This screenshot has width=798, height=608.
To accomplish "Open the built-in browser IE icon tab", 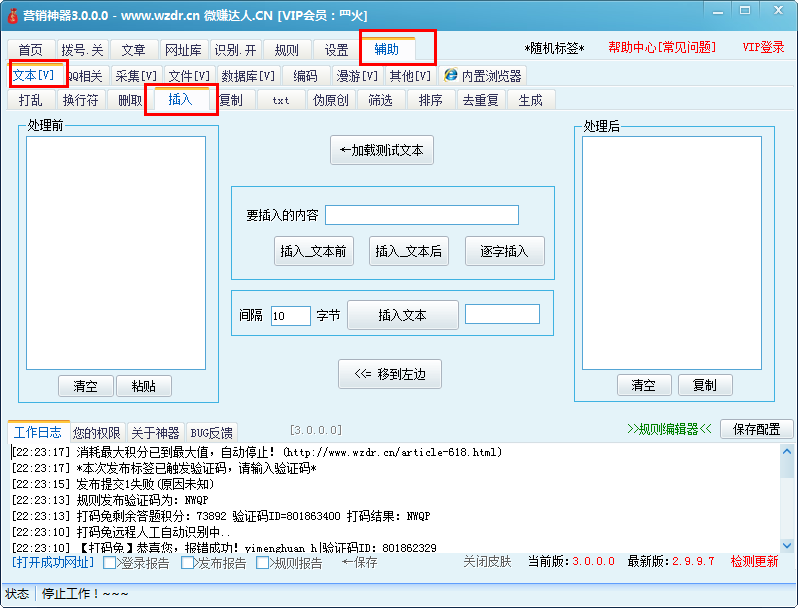I will click(482, 76).
